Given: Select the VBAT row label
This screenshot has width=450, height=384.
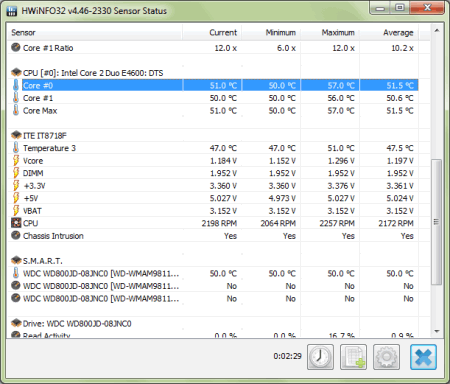Looking at the screenshot, I should tap(32, 211).
